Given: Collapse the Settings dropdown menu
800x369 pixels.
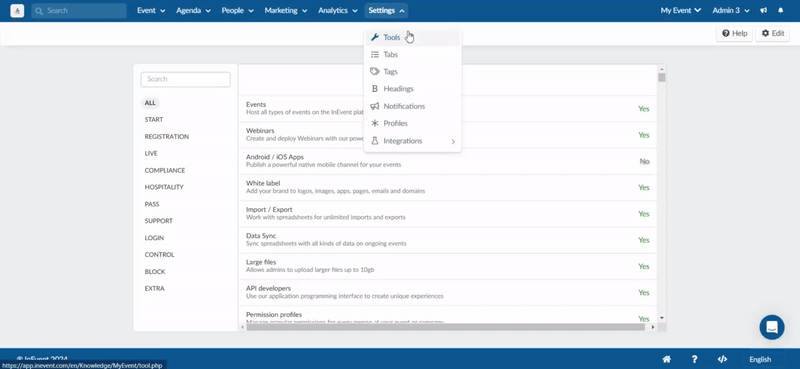Looking at the screenshot, I should coord(387,11).
